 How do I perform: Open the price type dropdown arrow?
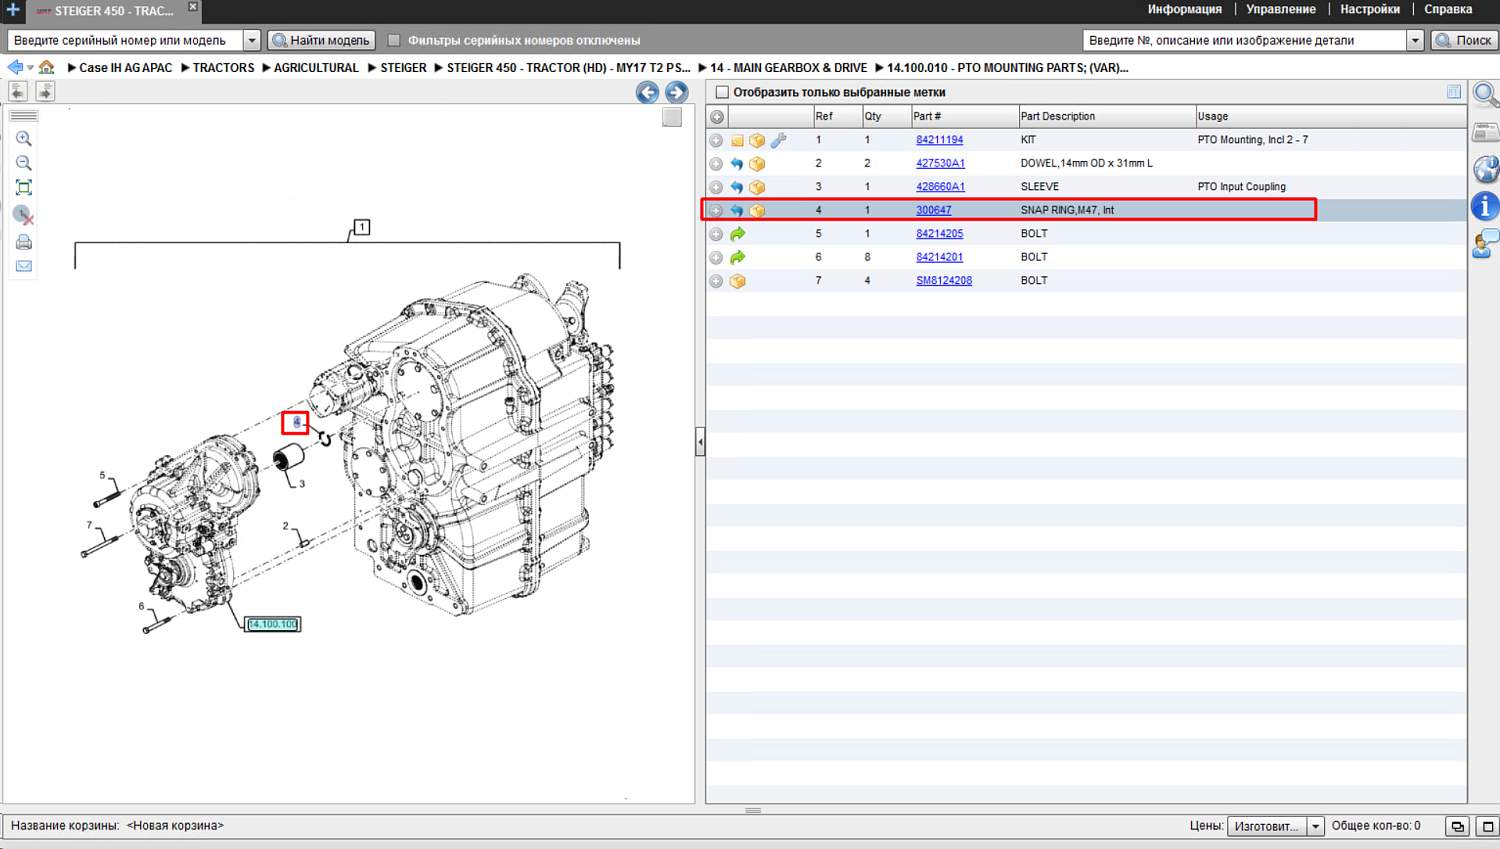click(x=1316, y=826)
